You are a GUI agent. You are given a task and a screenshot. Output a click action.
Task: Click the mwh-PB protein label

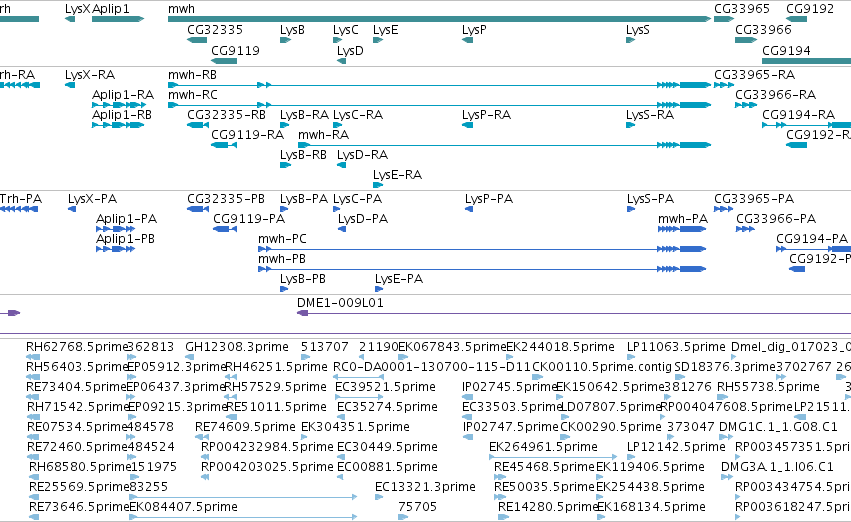click(282, 259)
